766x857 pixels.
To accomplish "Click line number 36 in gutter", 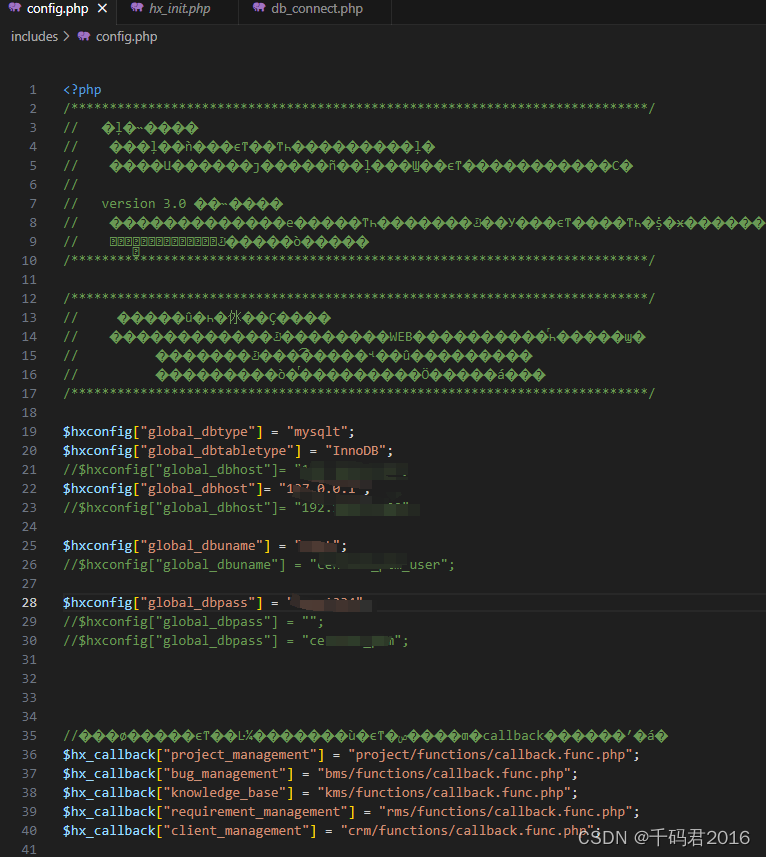I will 30,754.
